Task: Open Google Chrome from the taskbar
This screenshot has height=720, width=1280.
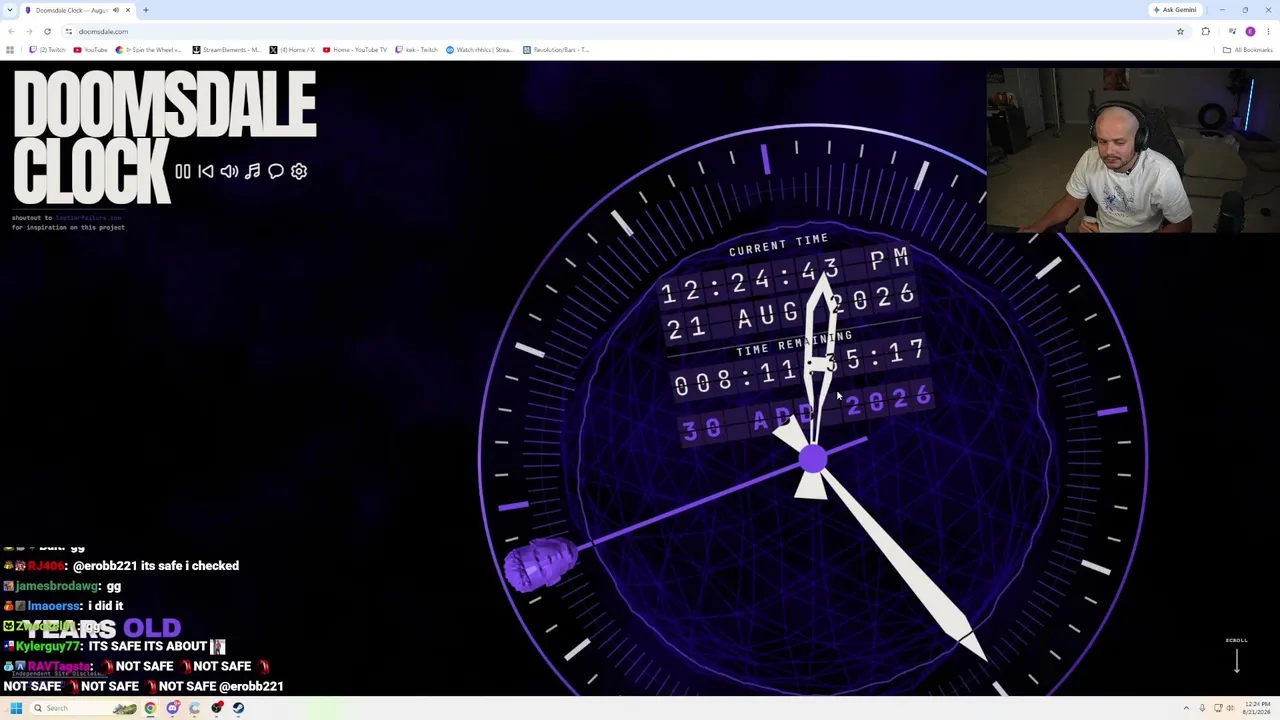Action: 150,708
